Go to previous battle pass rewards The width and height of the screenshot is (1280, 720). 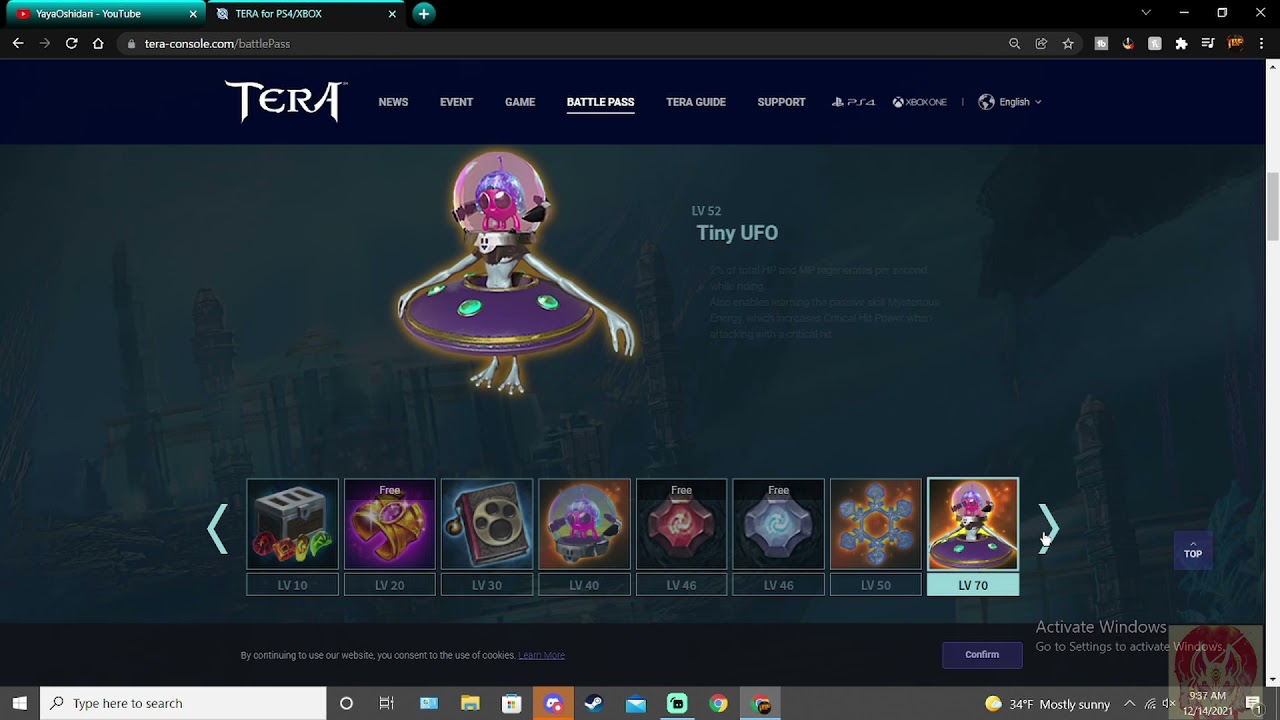pyautogui.click(x=217, y=528)
